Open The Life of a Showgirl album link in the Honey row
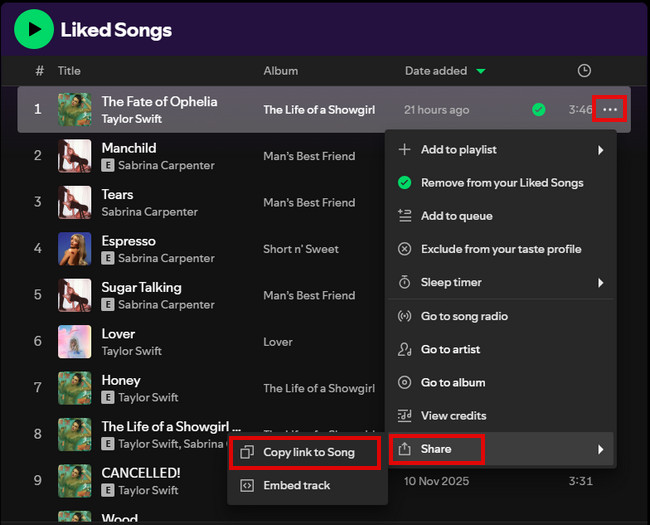650x525 pixels. tap(319, 389)
